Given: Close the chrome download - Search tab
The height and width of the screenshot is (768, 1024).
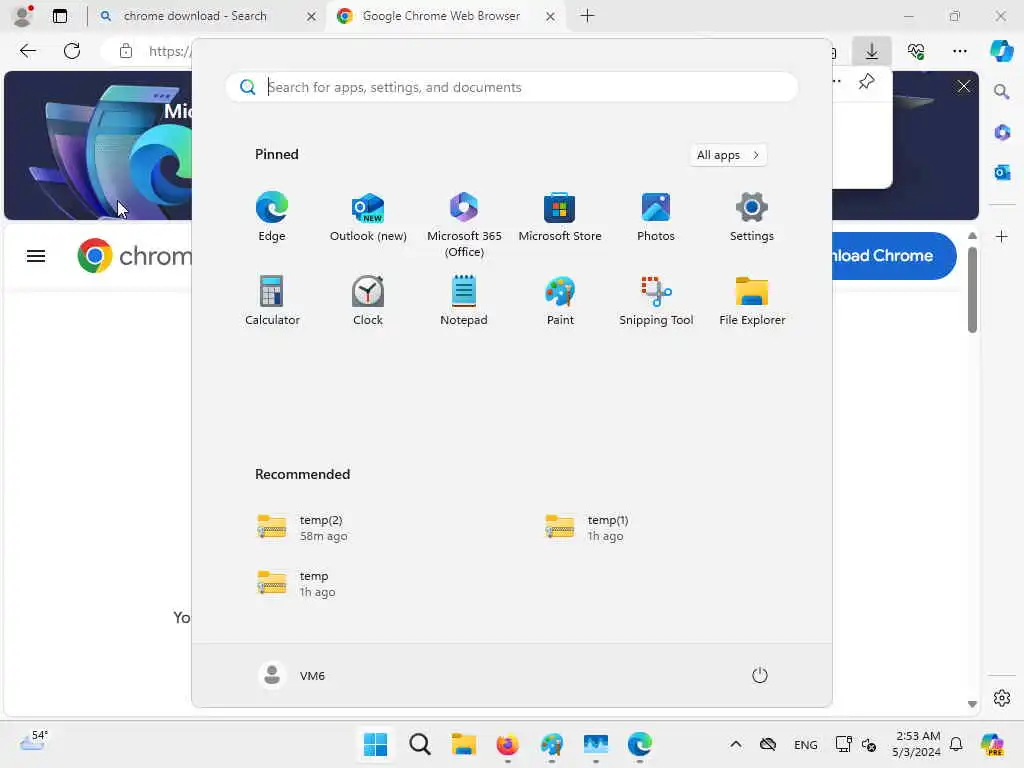Looking at the screenshot, I should 312,16.
